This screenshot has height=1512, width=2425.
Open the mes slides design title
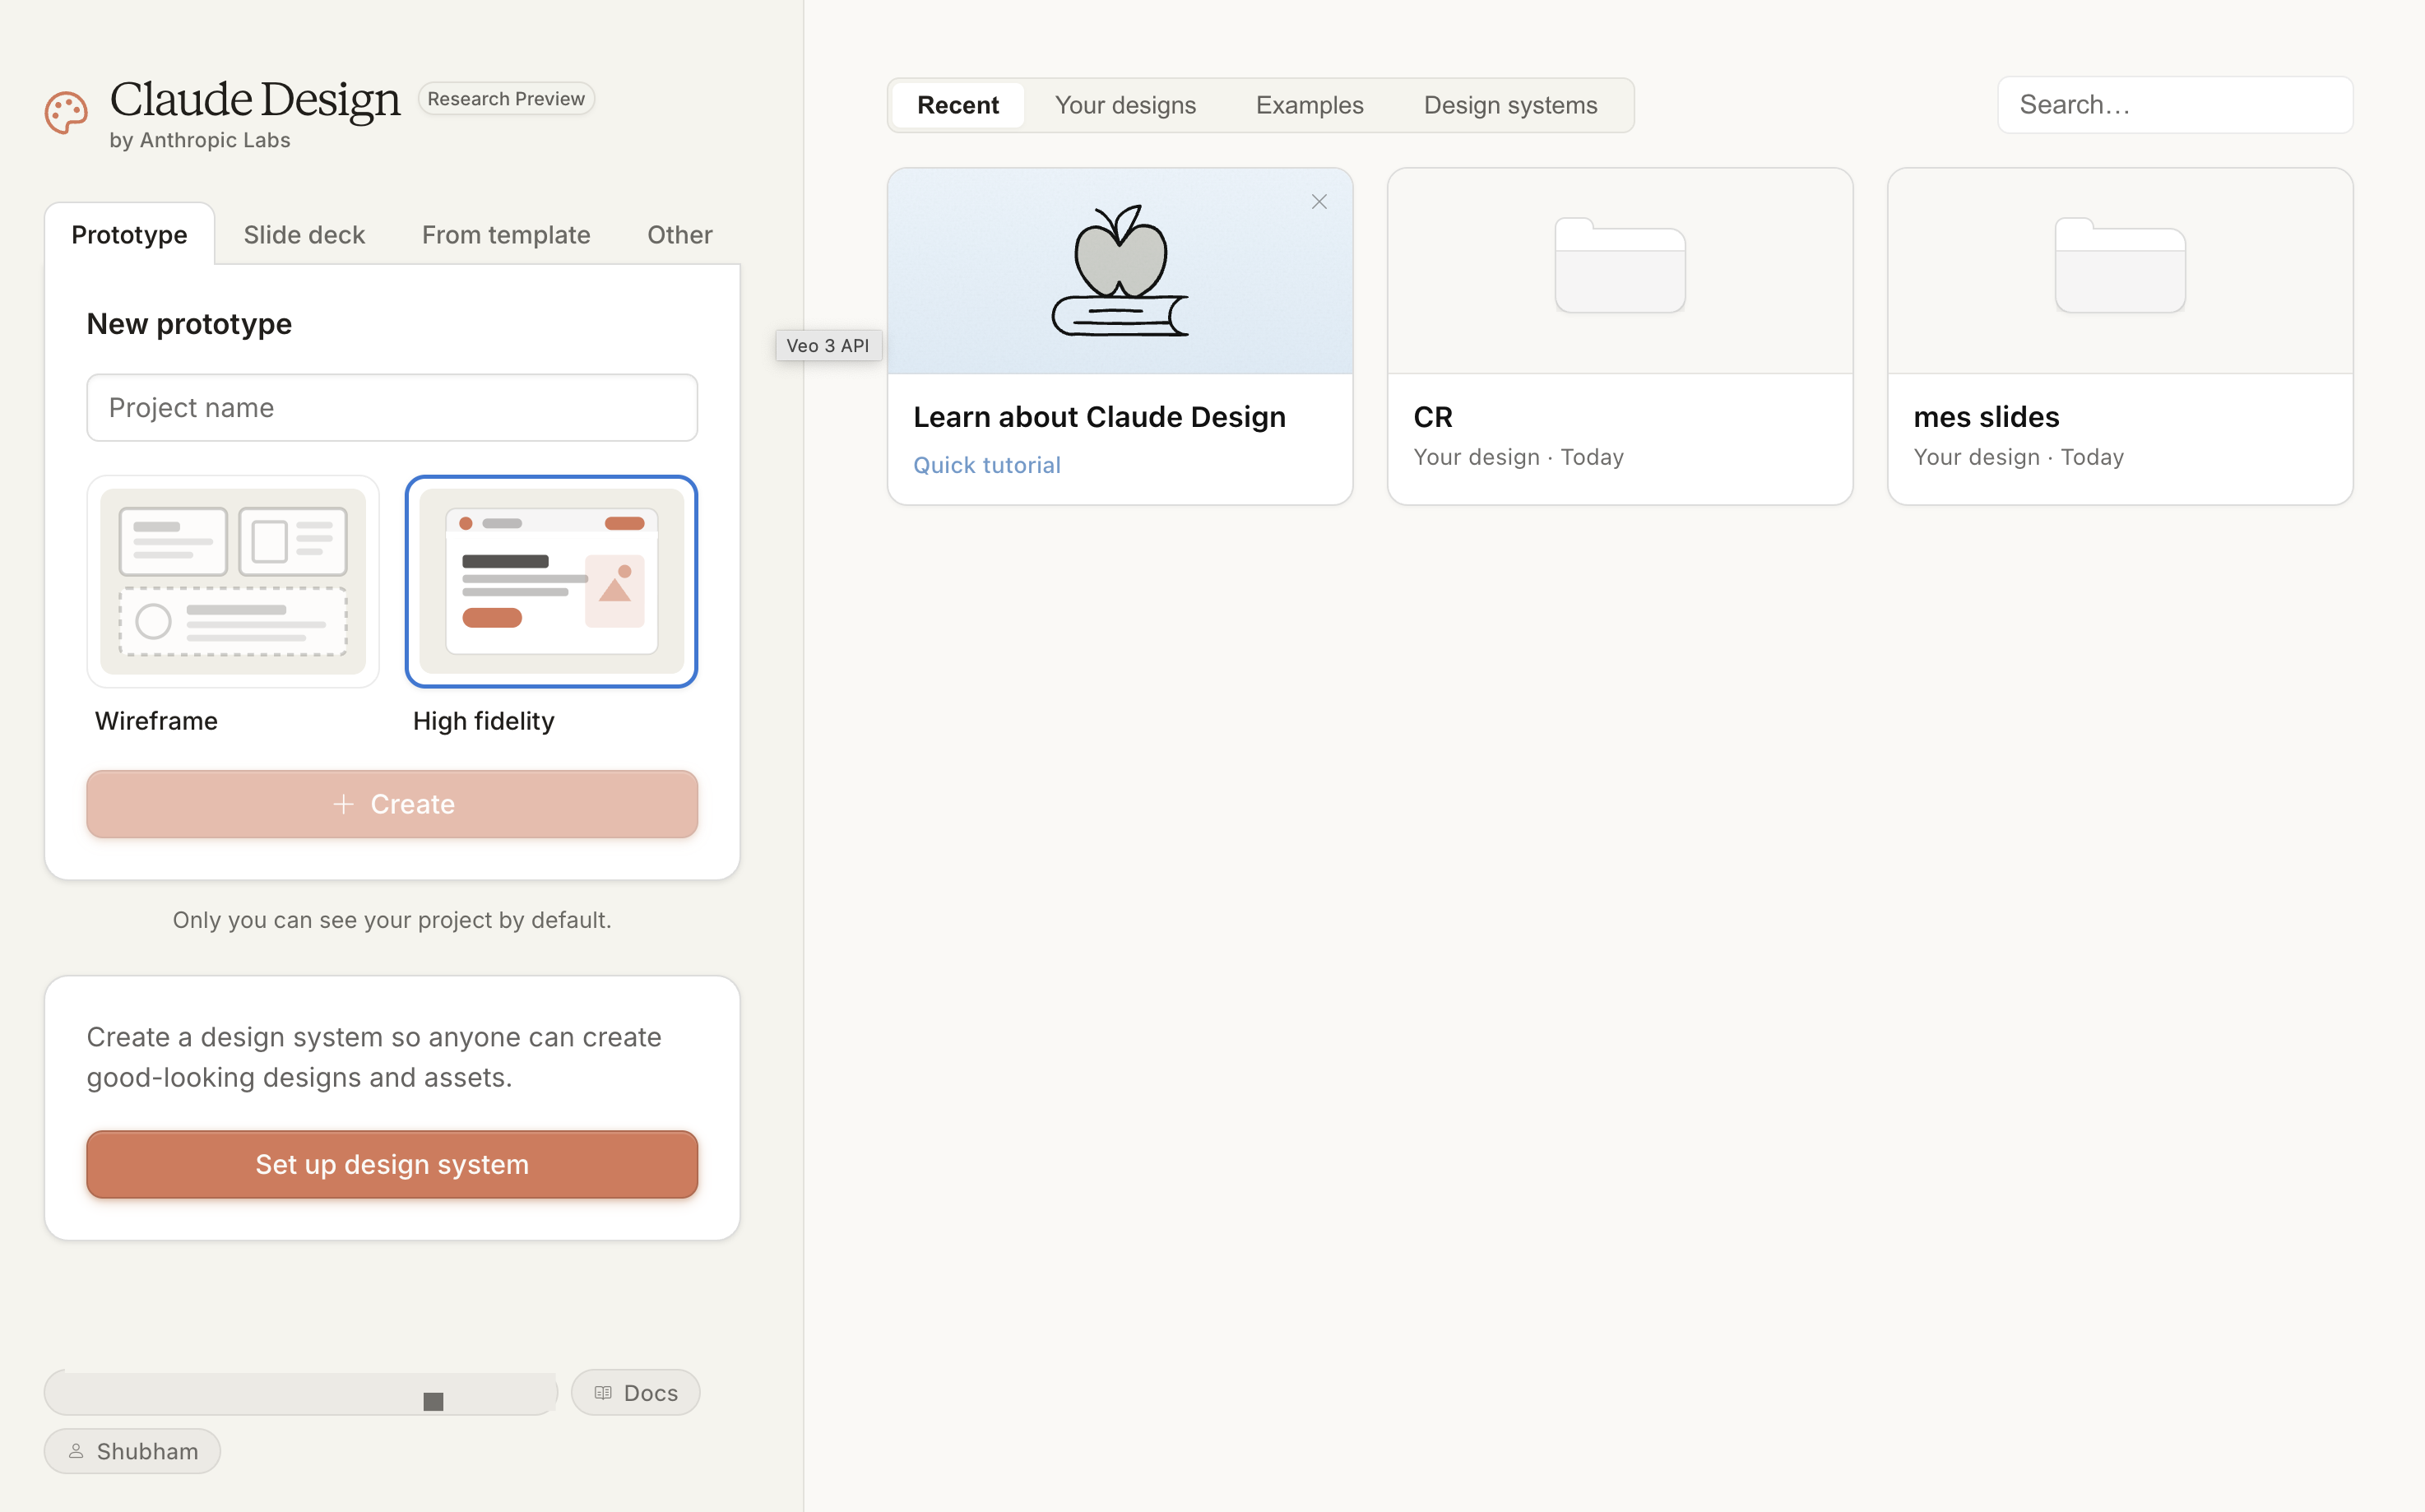tap(1986, 417)
